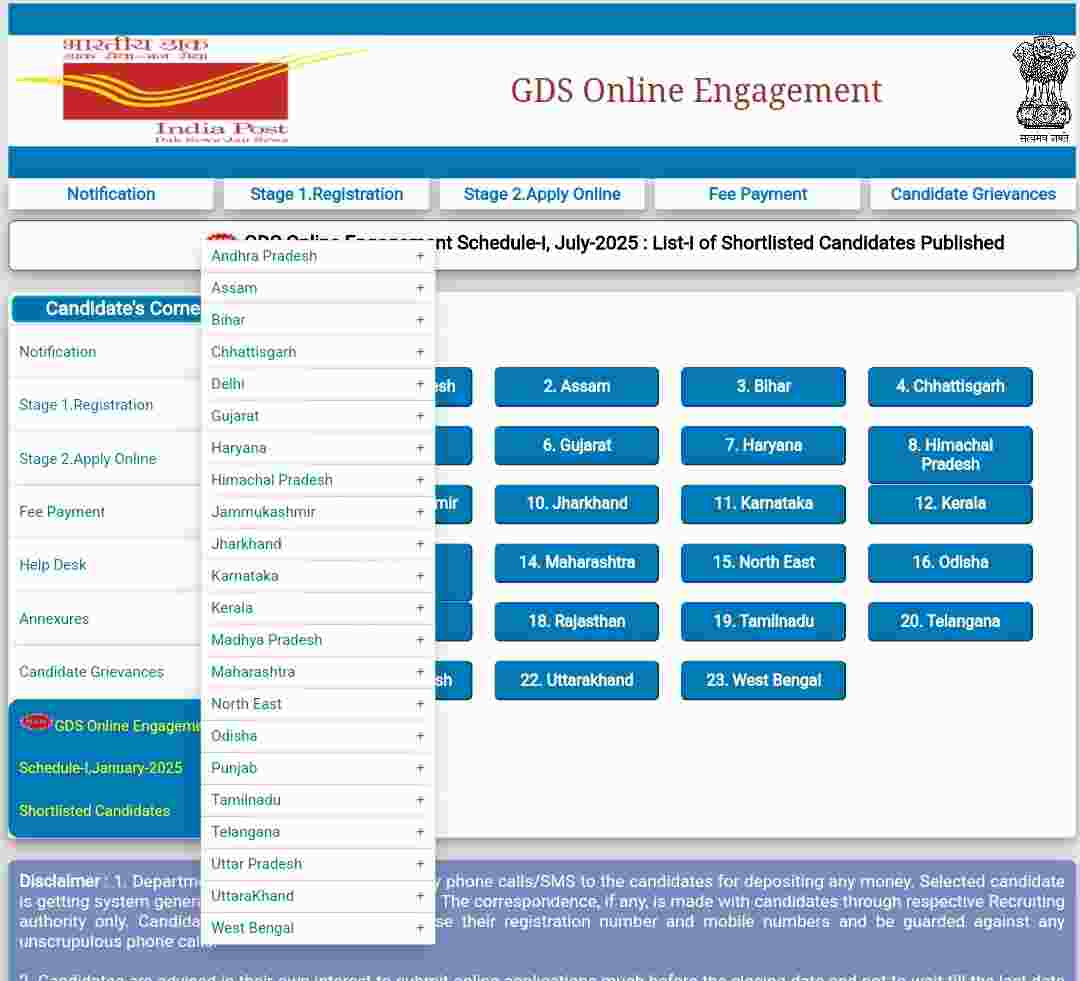Expand Delhi plus icon in list
The width and height of the screenshot is (1080, 981).
coord(419,384)
